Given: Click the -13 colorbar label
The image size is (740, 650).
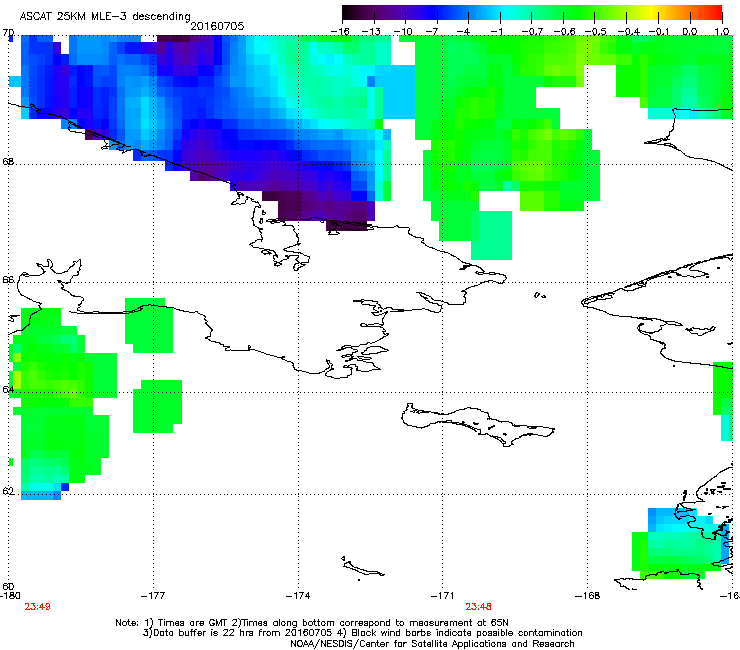Looking at the screenshot, I should (371, 32).
